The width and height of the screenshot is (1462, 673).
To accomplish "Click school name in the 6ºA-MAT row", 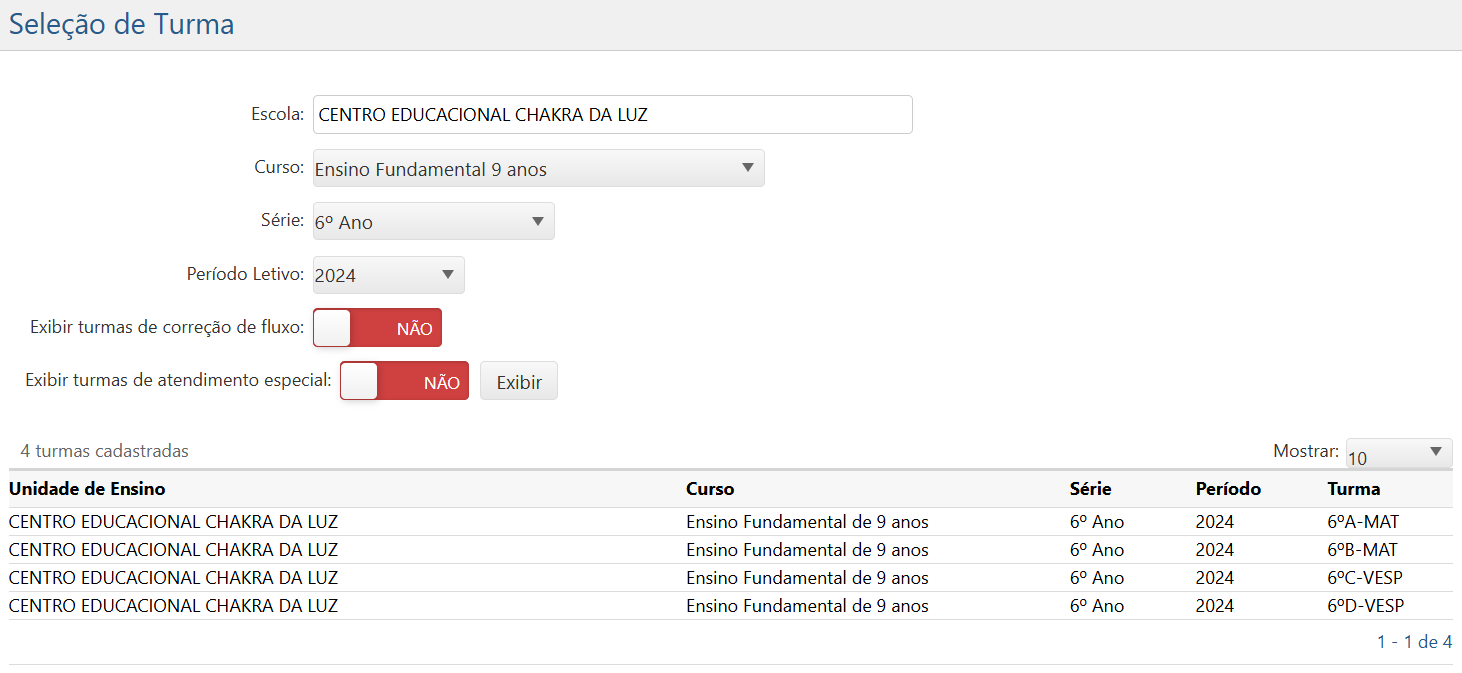I will tap(173, 522).
